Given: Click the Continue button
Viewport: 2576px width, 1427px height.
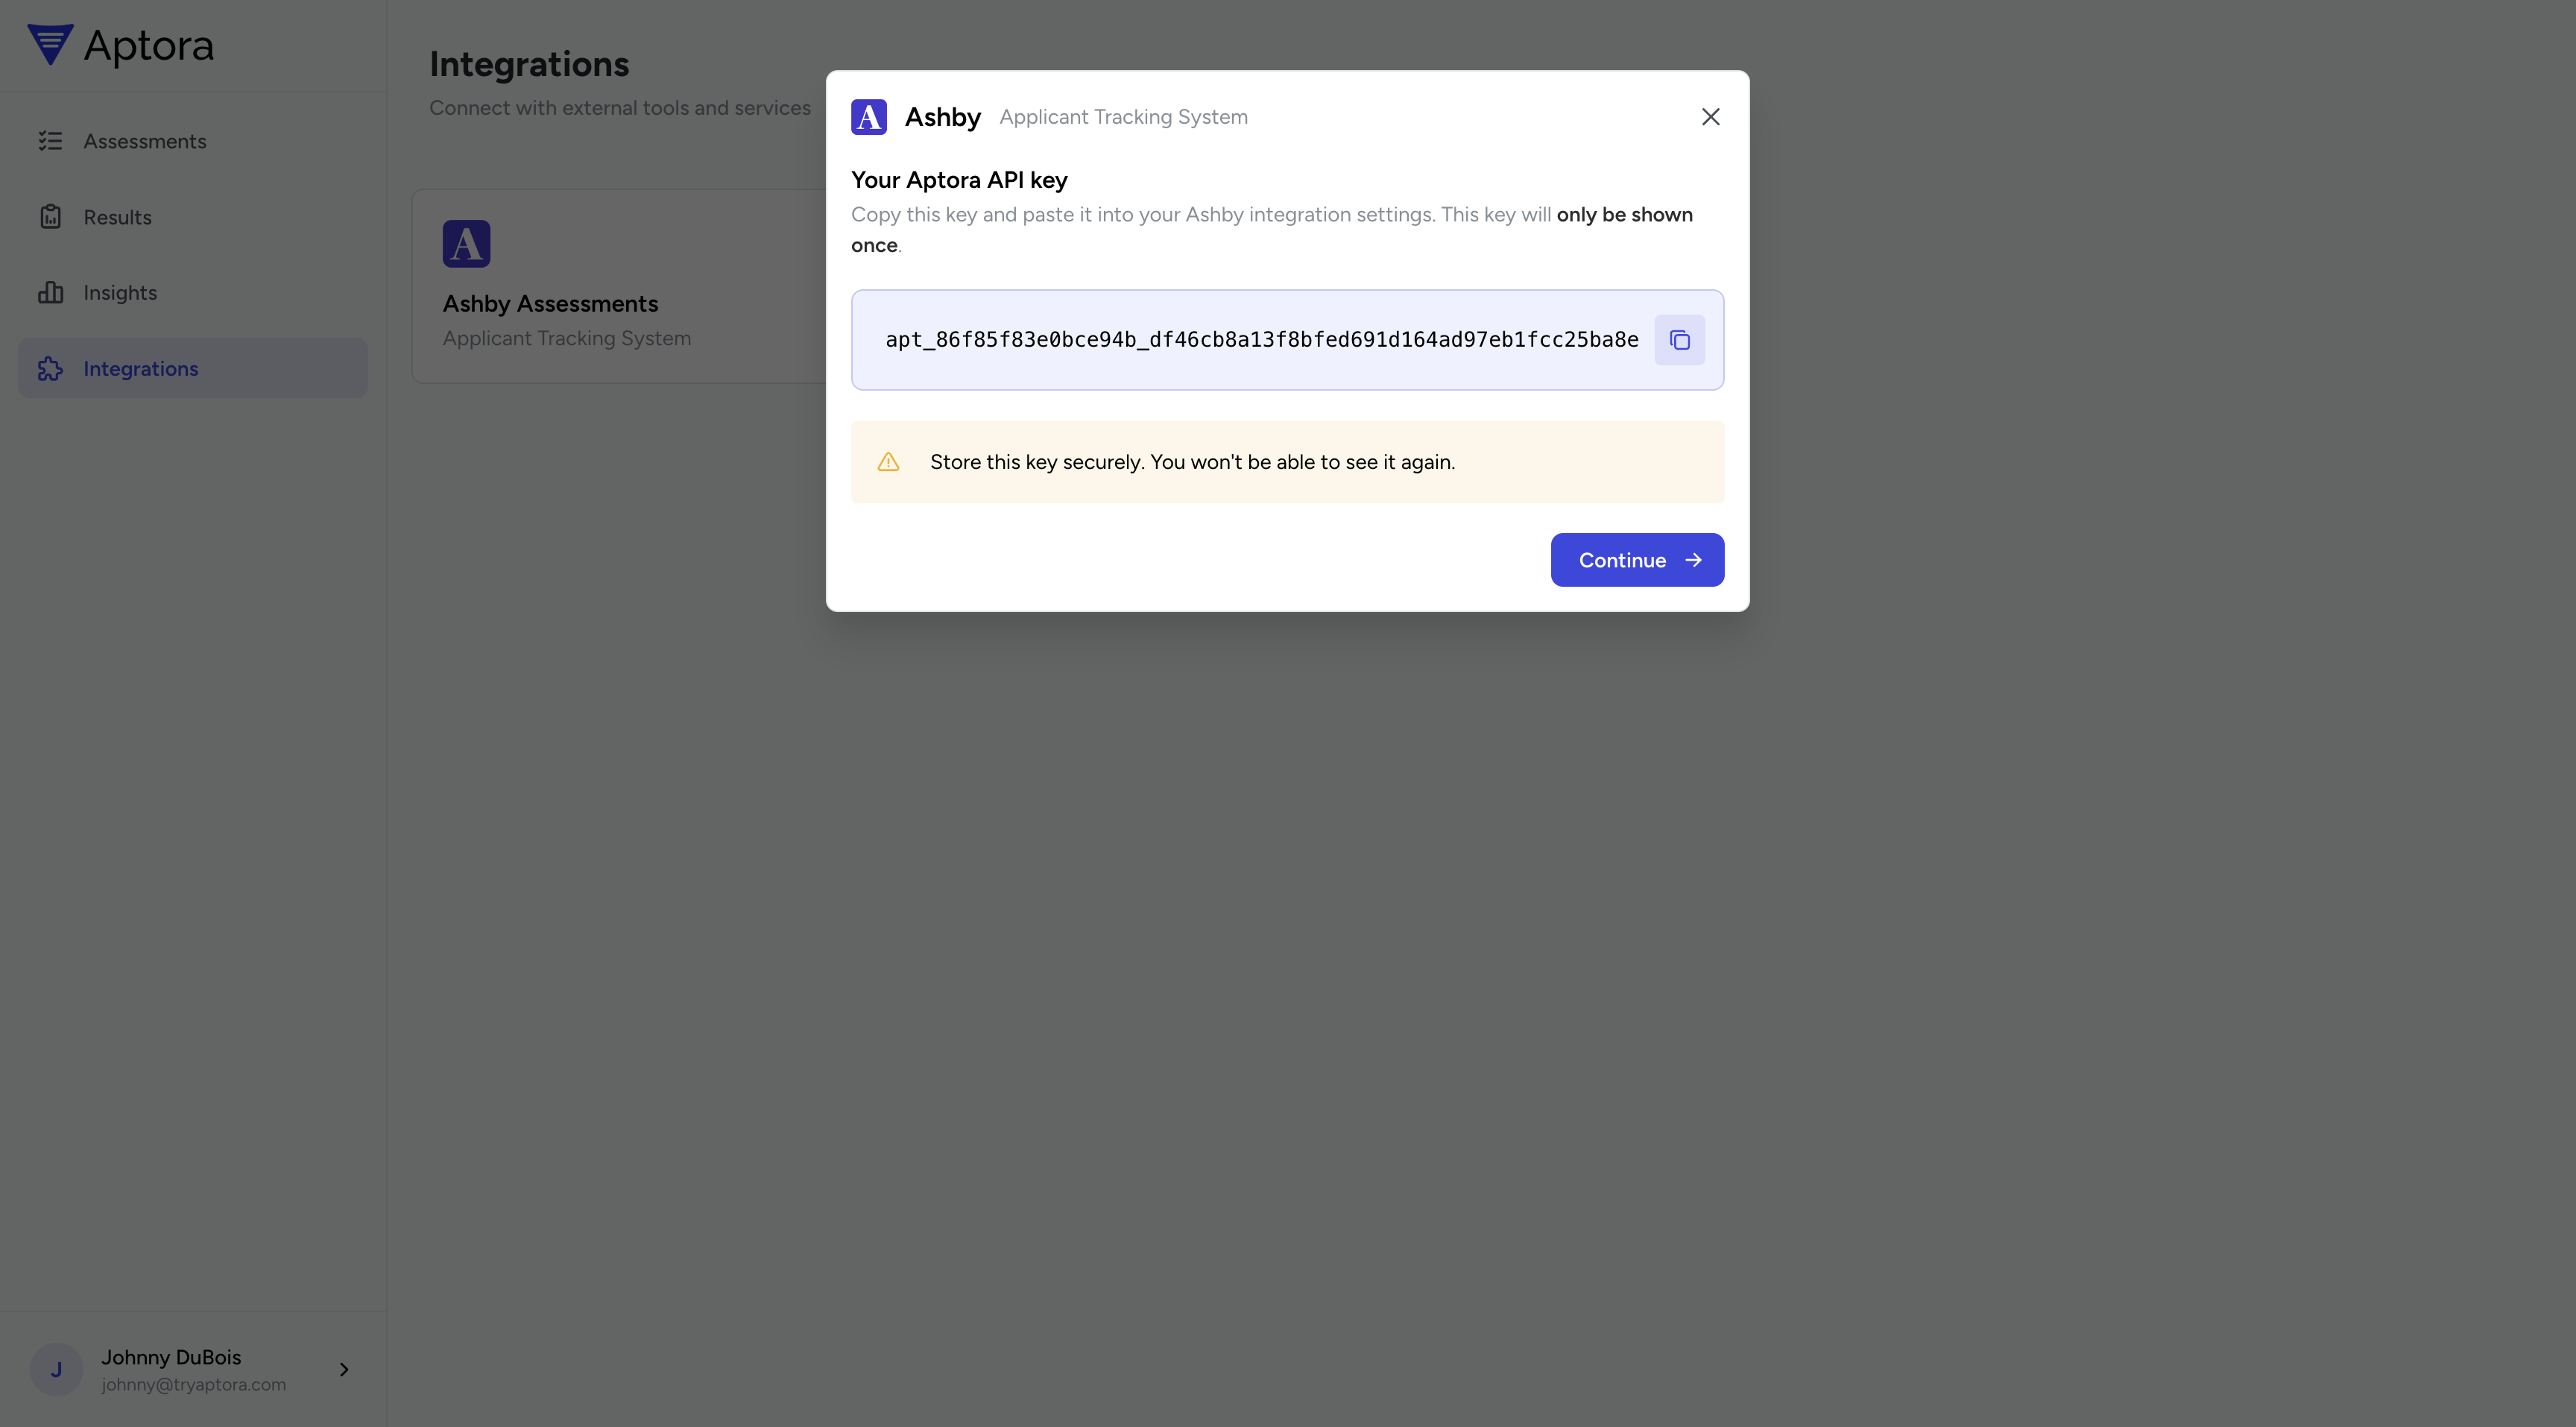Looking at the screenshot, I should [1637, 560].
